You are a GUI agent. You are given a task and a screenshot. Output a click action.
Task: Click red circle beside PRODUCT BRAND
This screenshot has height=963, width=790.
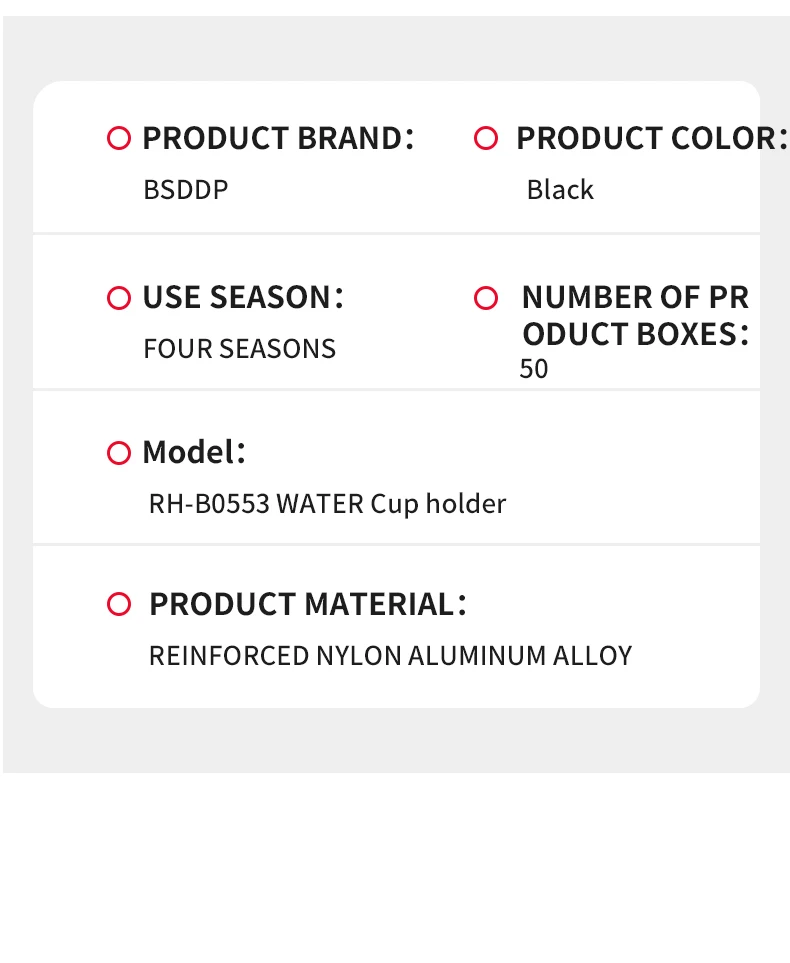119,138
